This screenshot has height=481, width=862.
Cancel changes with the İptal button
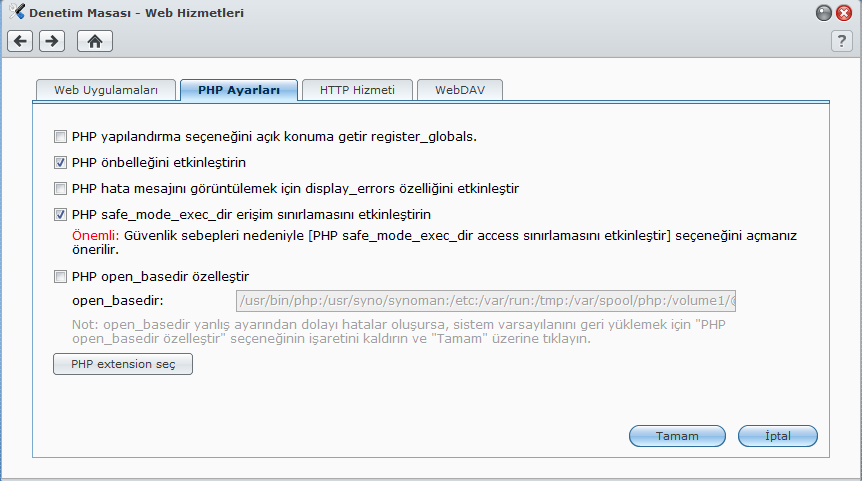(x=777, y=436)
